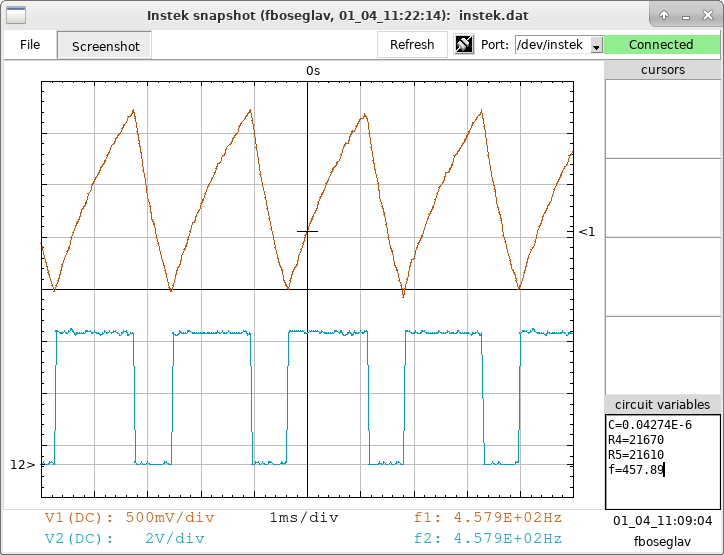
Task: Click the cursors panel header
Action: click(x=662, y=70)
